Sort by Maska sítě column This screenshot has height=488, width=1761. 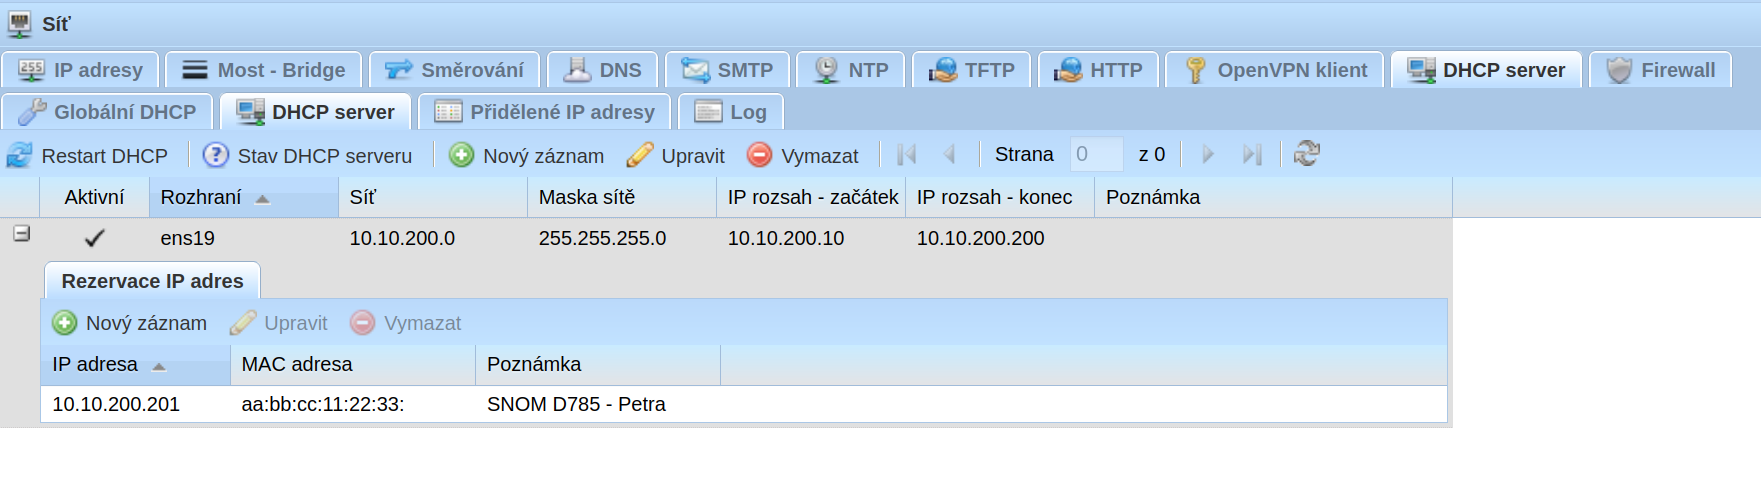pyautogui.click(x=622, y=197)
